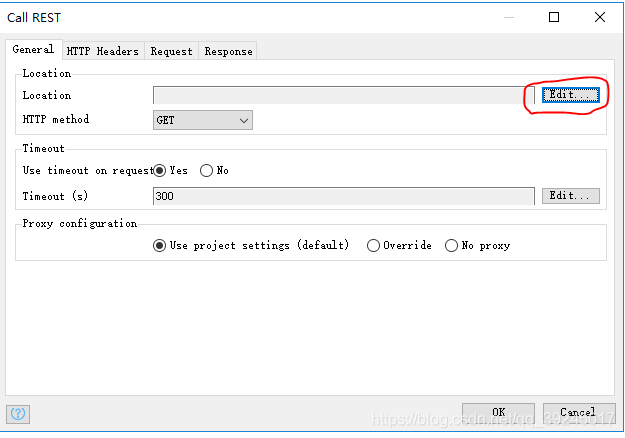Viewport: 625px width, 438px height.
Task: Close the Call REST dialog window
Action: pos(599,17)
